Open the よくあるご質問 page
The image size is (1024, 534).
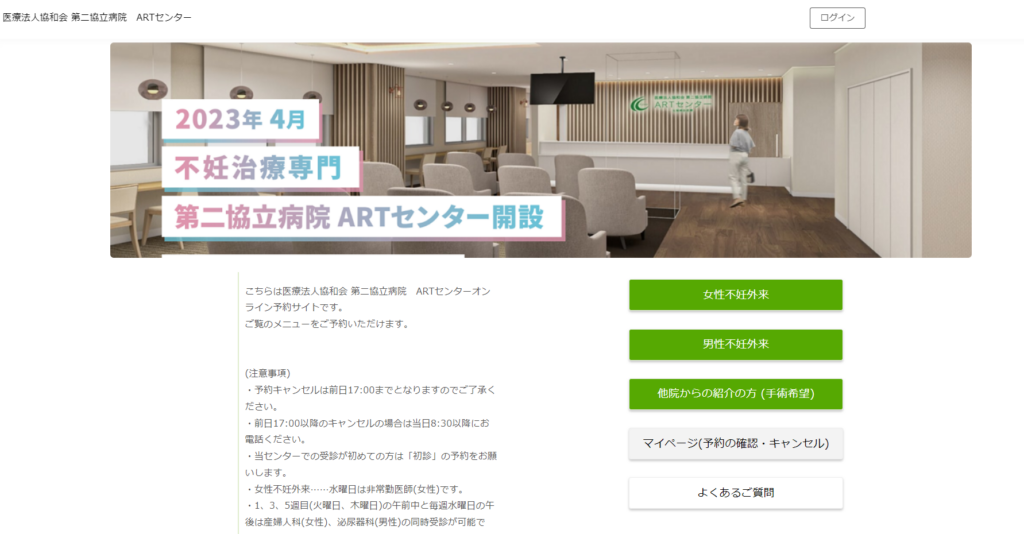point(735,493)
